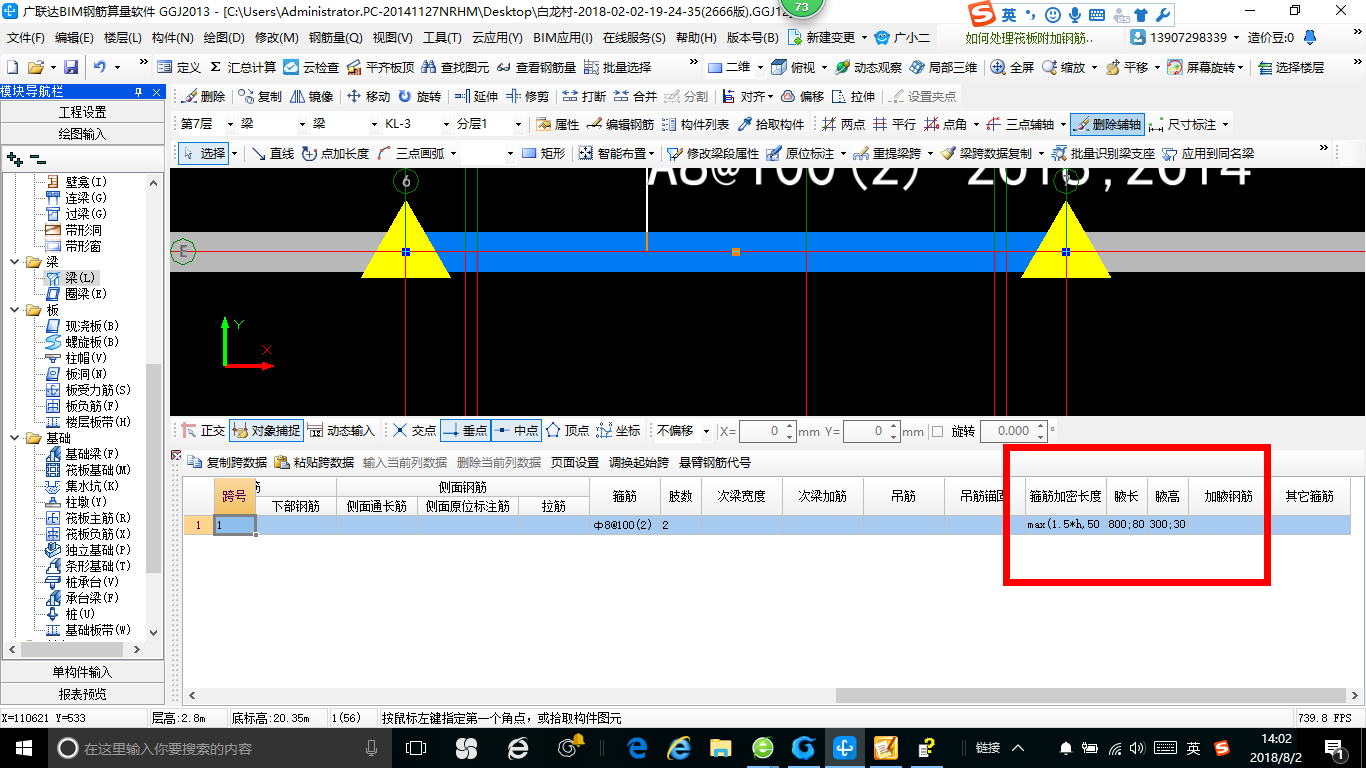The height and width of the screenshot is (768, 1366).
Task: Activate 批量选择 batch select
Action: [617, 67]
